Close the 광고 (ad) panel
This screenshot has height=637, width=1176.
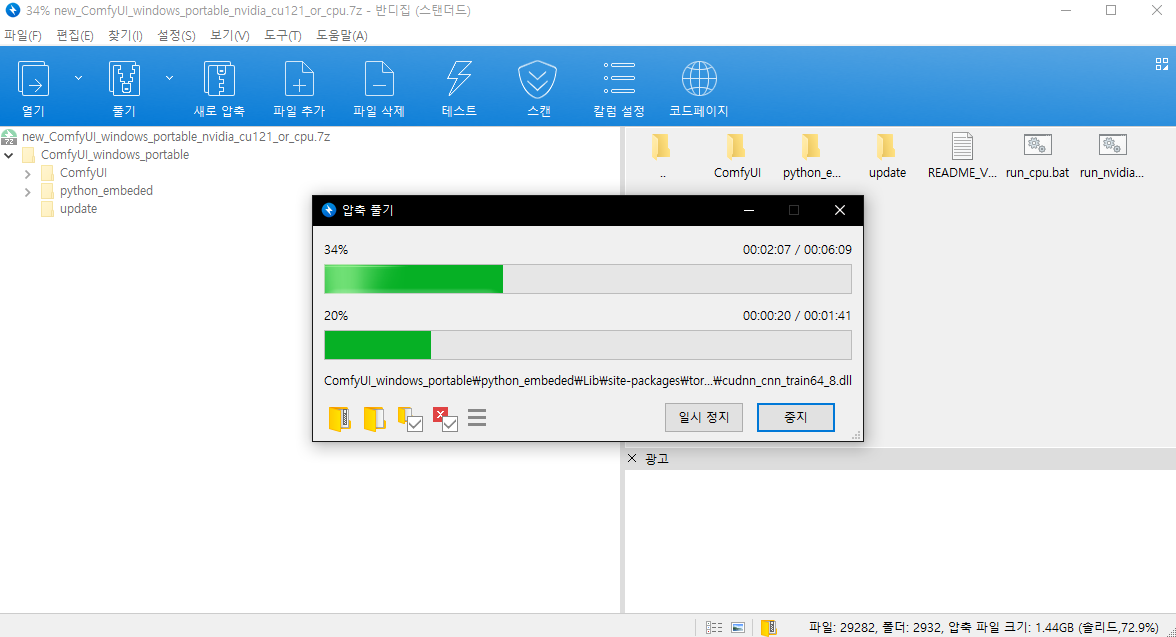coord(632,458)
